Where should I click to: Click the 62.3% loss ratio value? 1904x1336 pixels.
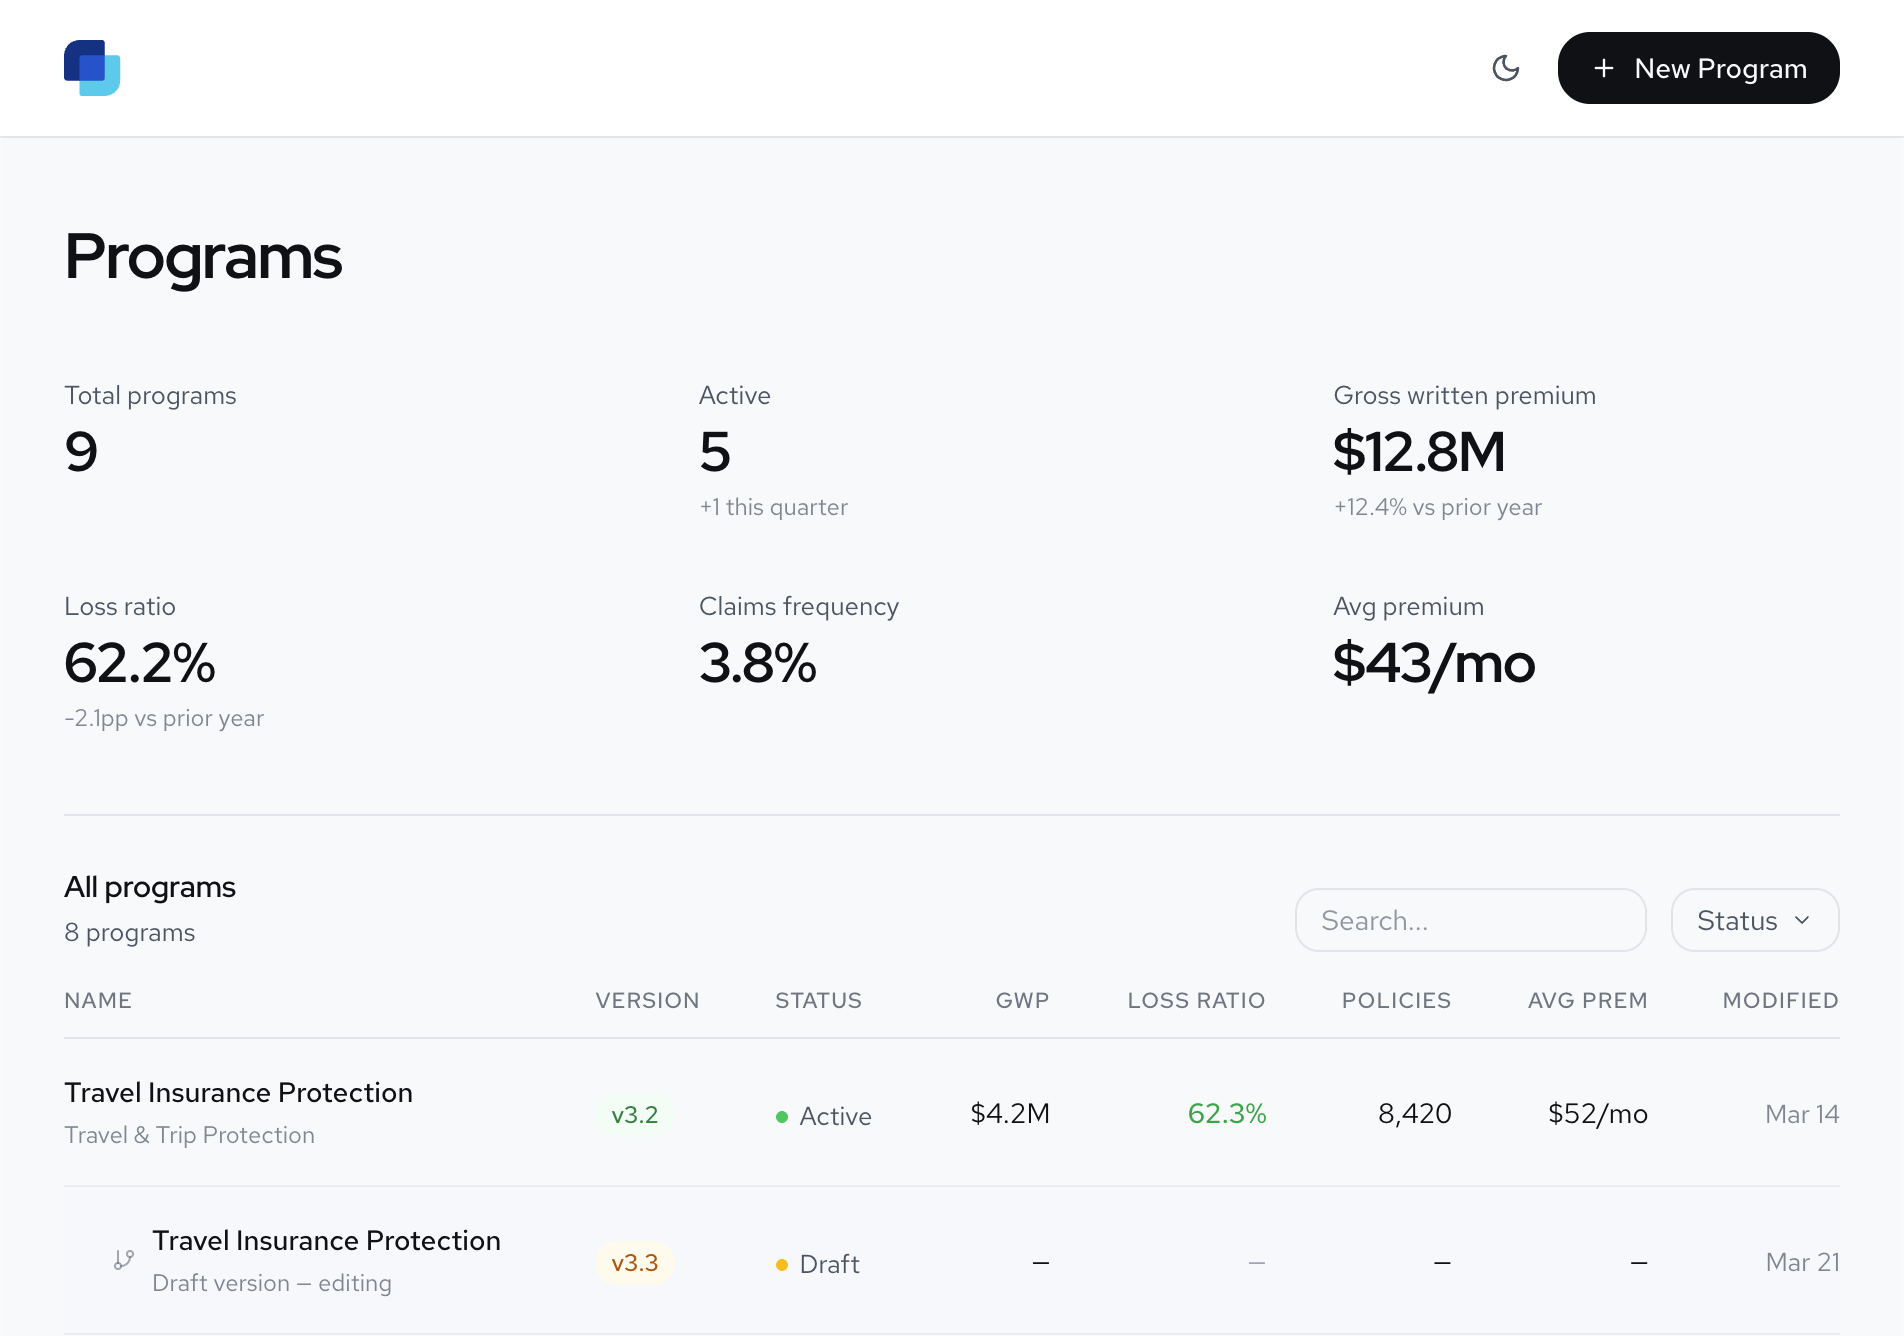click(x=1227, y=1113)
